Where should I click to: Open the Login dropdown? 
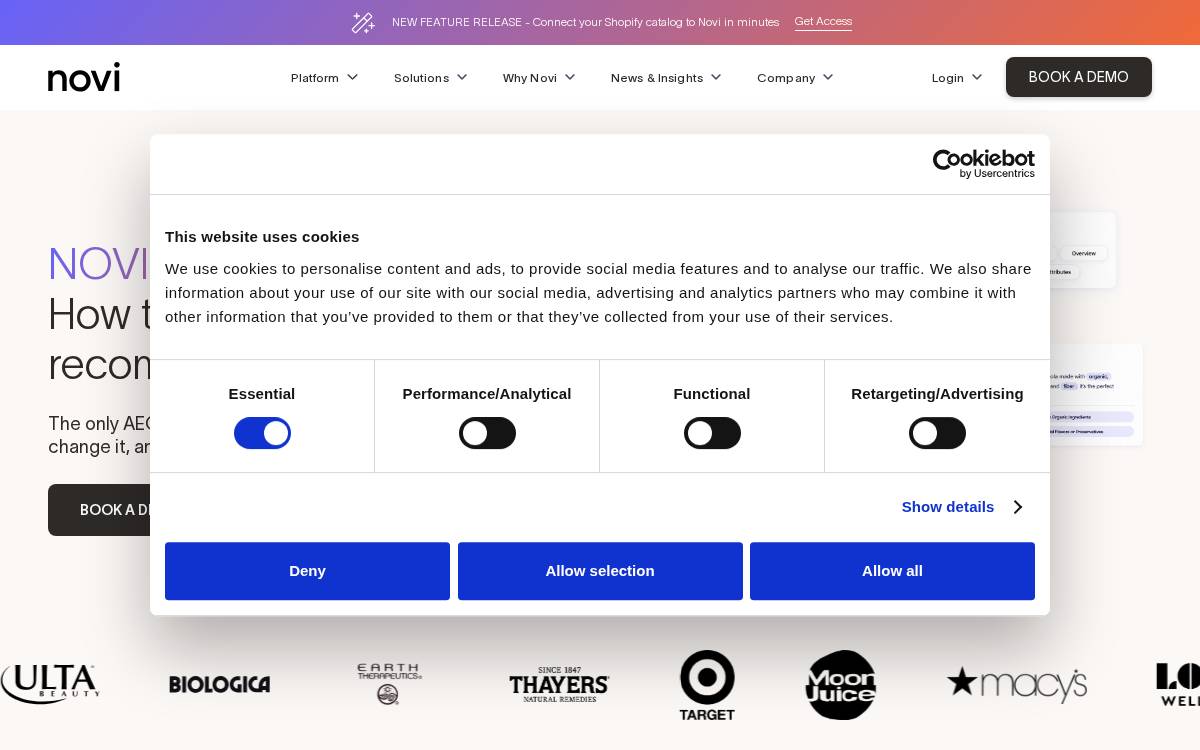pyautogui.click(x=957, y=77)
